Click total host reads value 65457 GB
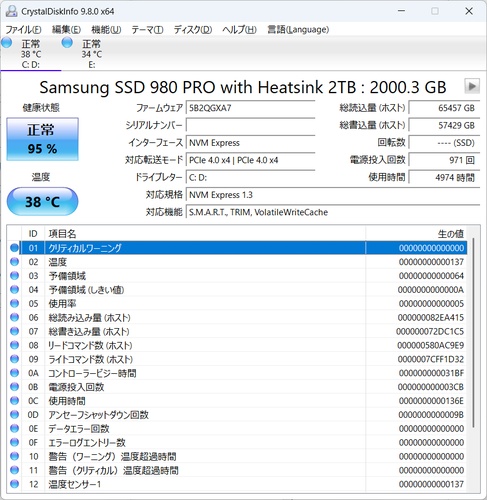 pyautogui.click(x=444, y=108)
